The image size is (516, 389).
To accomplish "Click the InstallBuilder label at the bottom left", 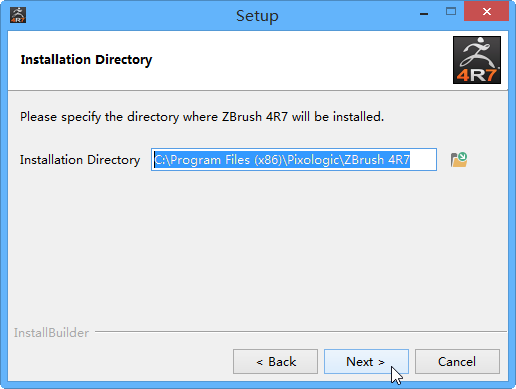I will (x=51, y=333).
